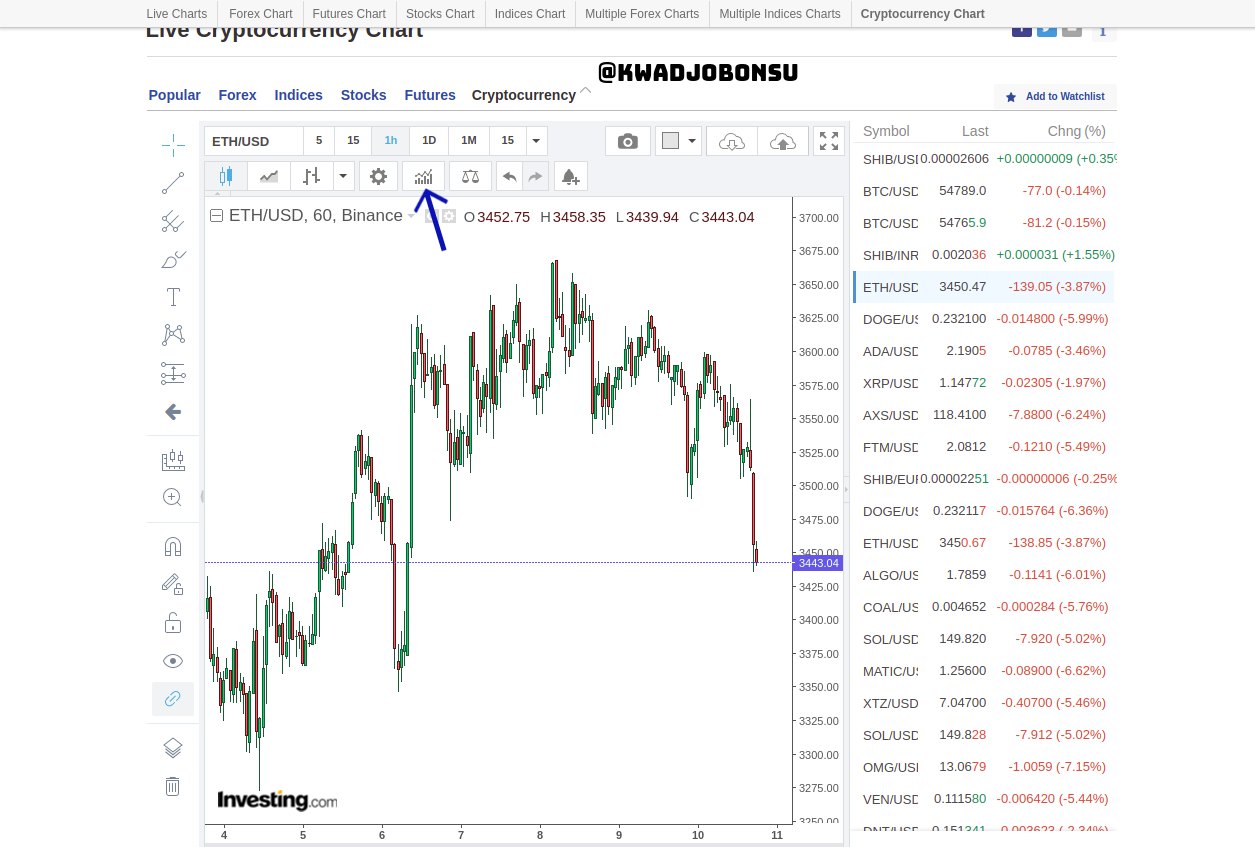Undo the last chart action
The image size is (1255, 847).
click(x=509, y=177)
